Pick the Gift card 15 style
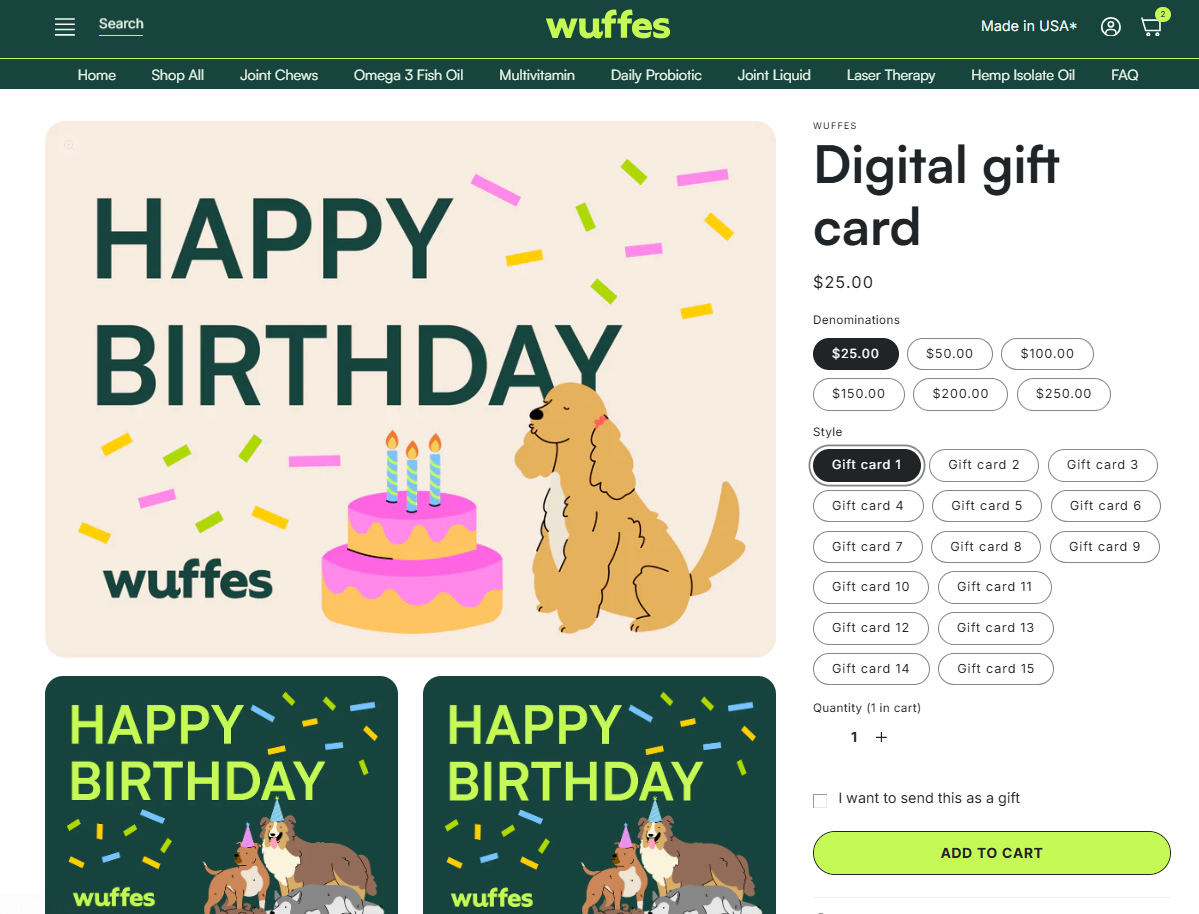The width and height of the screenshot is (1199, 914). 995,668
